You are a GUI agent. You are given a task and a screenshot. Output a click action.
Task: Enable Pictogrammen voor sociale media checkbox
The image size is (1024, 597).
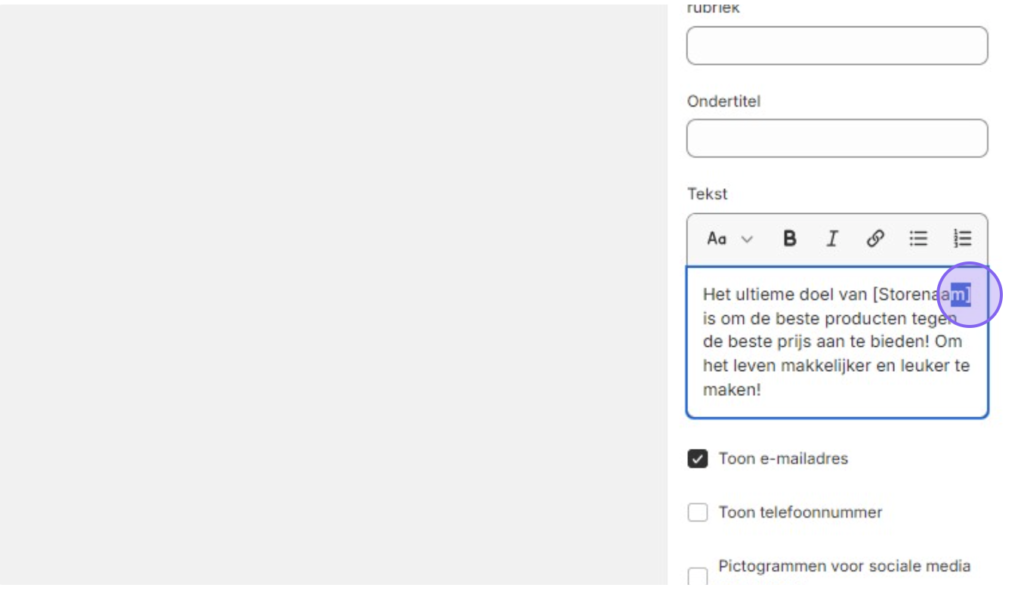[x=697, y=575]
